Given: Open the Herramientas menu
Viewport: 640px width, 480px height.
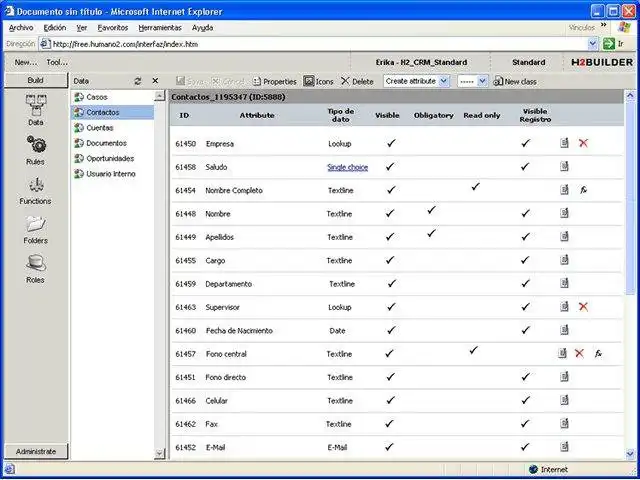Looking at the screenshot, I should coord(160,28).
